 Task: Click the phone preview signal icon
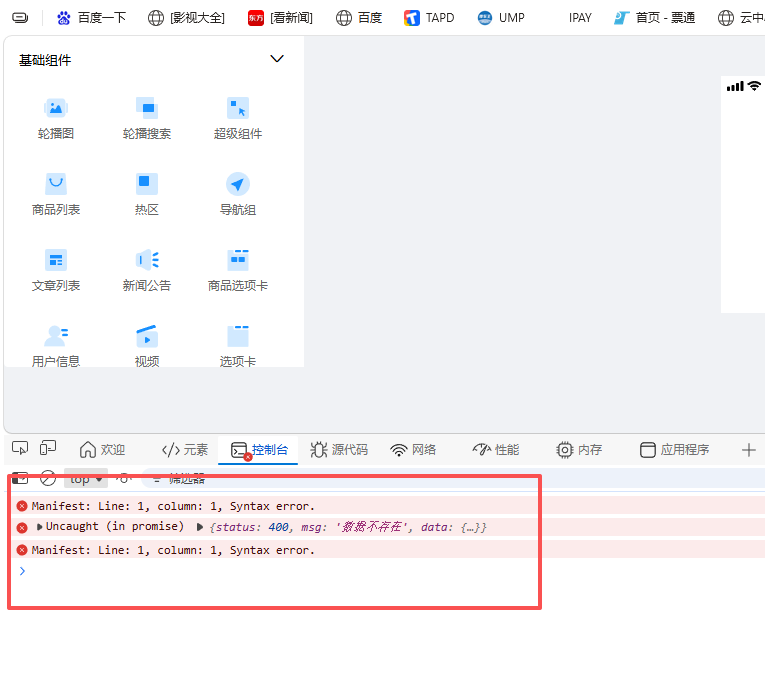tap(735, 86)
